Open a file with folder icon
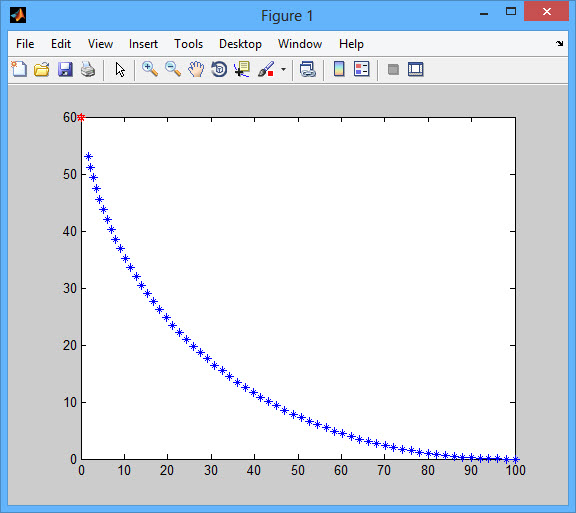 42,69
